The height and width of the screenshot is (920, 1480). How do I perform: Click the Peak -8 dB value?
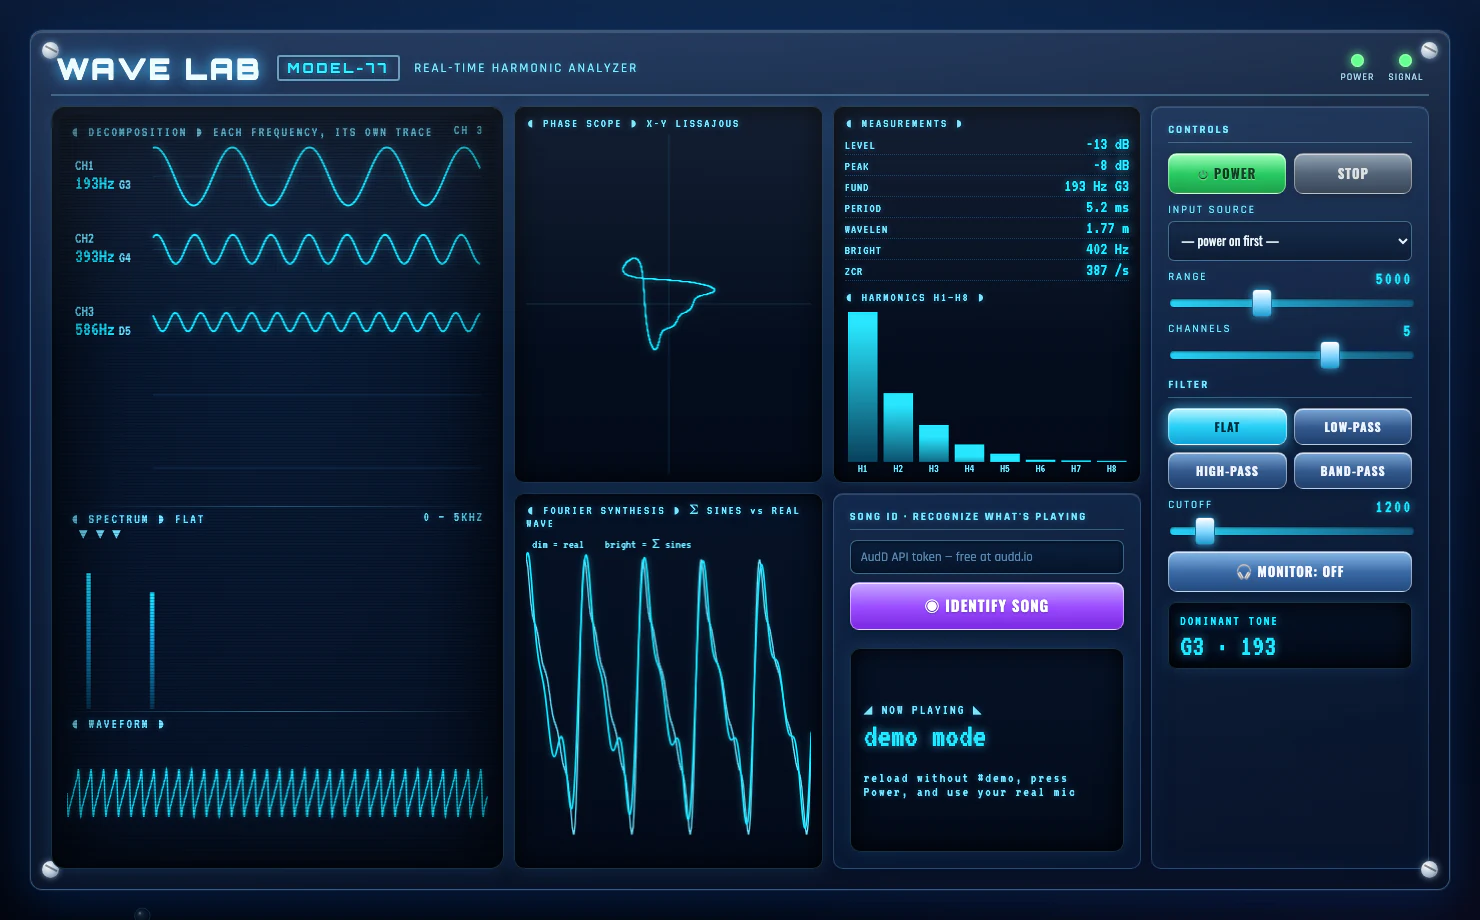[1111, 166]
